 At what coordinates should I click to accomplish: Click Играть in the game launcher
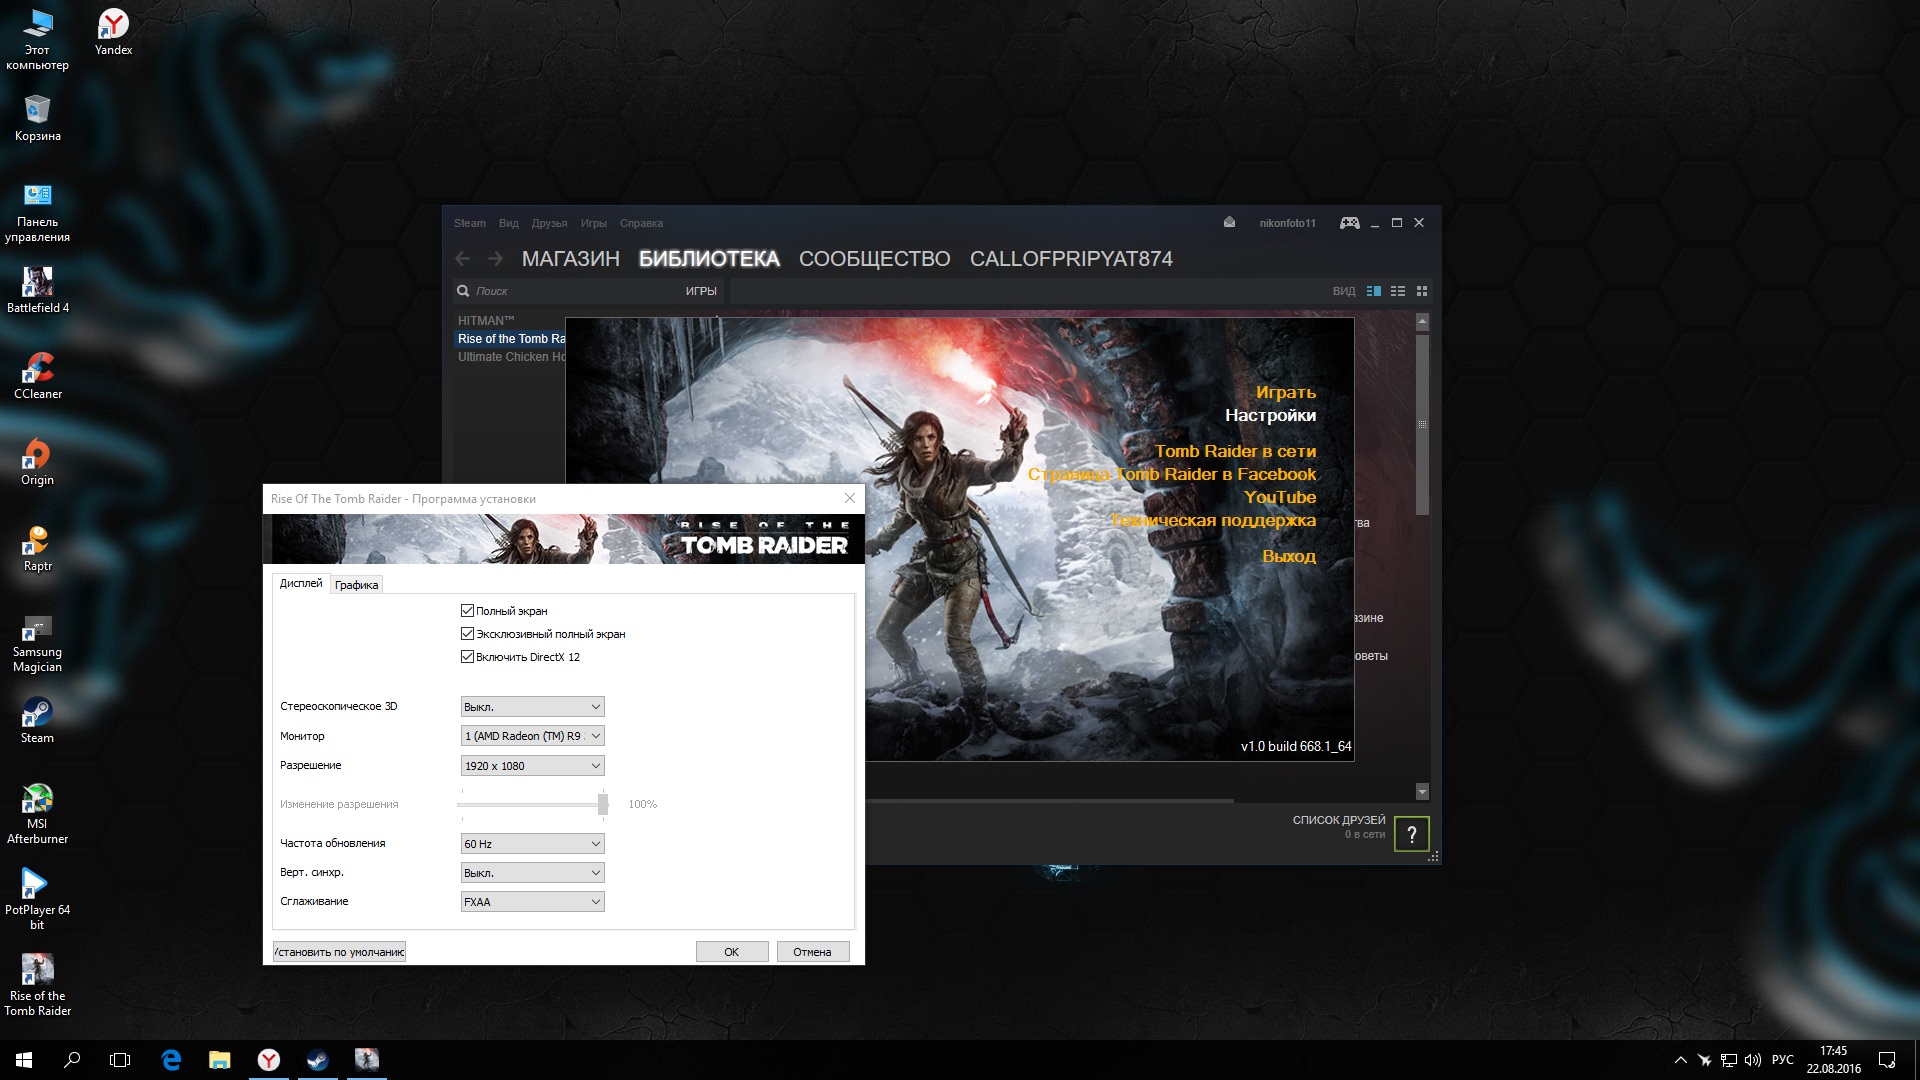(1285, 392)
